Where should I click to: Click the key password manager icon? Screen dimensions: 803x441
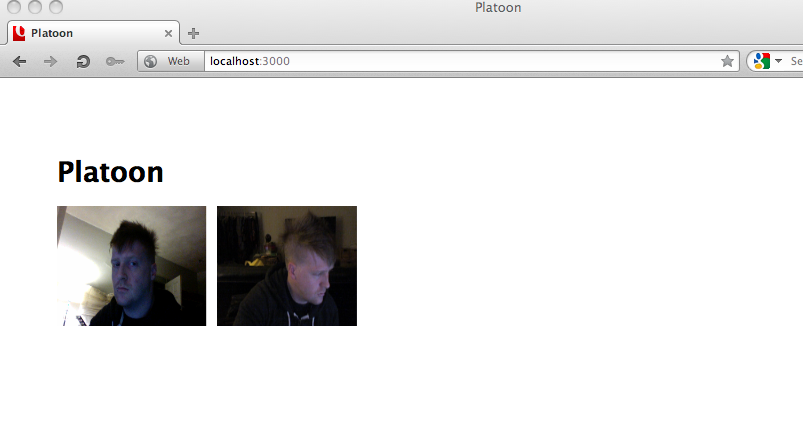[x=115, y=62]
